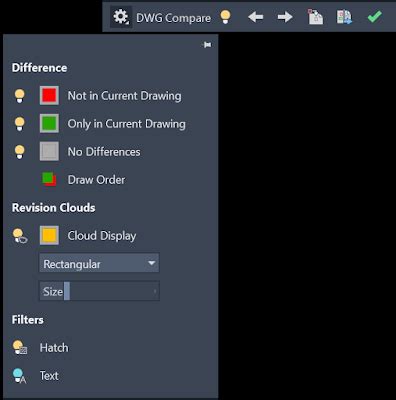Screen dimensions: 396x400
Task: Click the Only in Current Drawing label
Action: 127,124
